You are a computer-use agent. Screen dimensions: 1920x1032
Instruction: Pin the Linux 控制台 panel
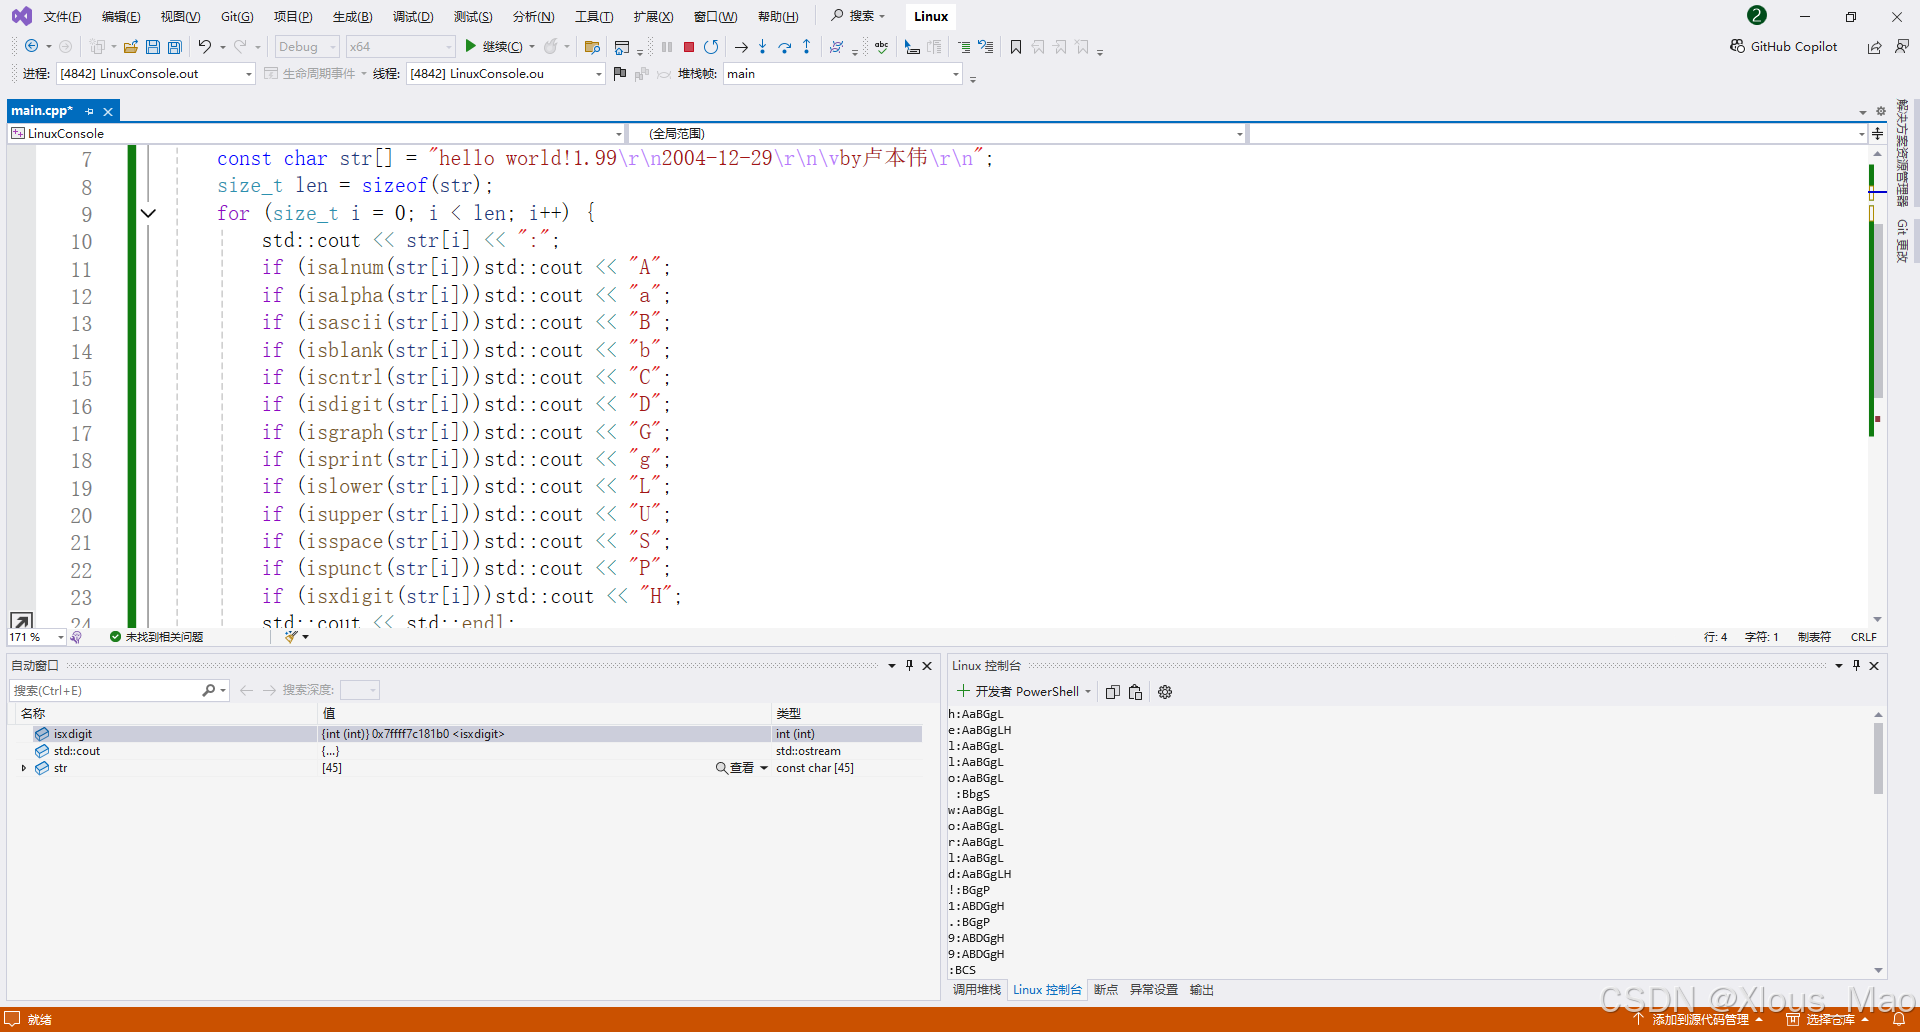click(x=1856, y=665)
